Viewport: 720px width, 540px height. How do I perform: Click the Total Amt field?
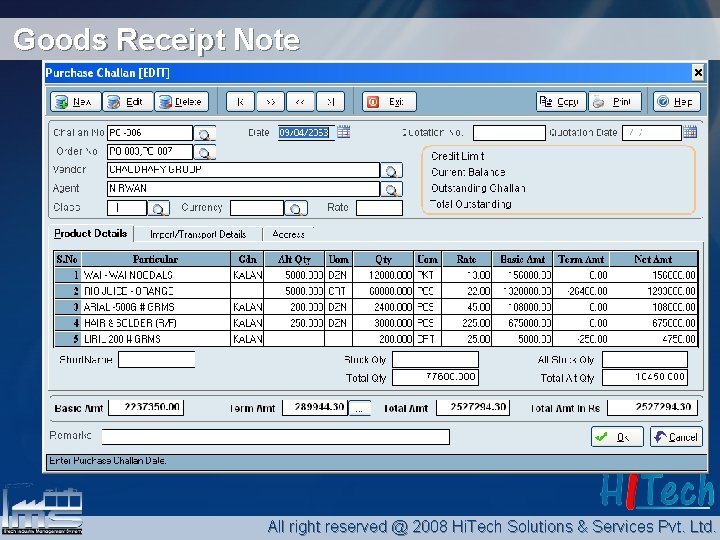(473, 407)
